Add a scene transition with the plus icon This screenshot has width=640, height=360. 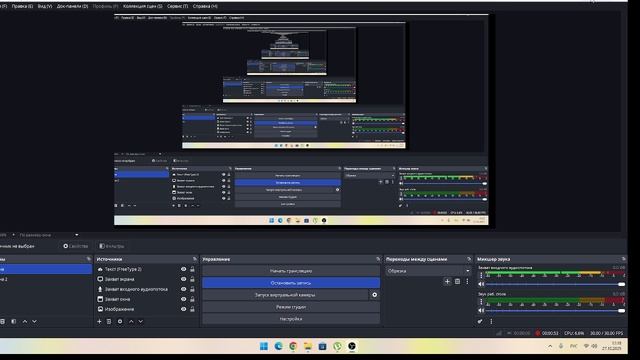447,281
